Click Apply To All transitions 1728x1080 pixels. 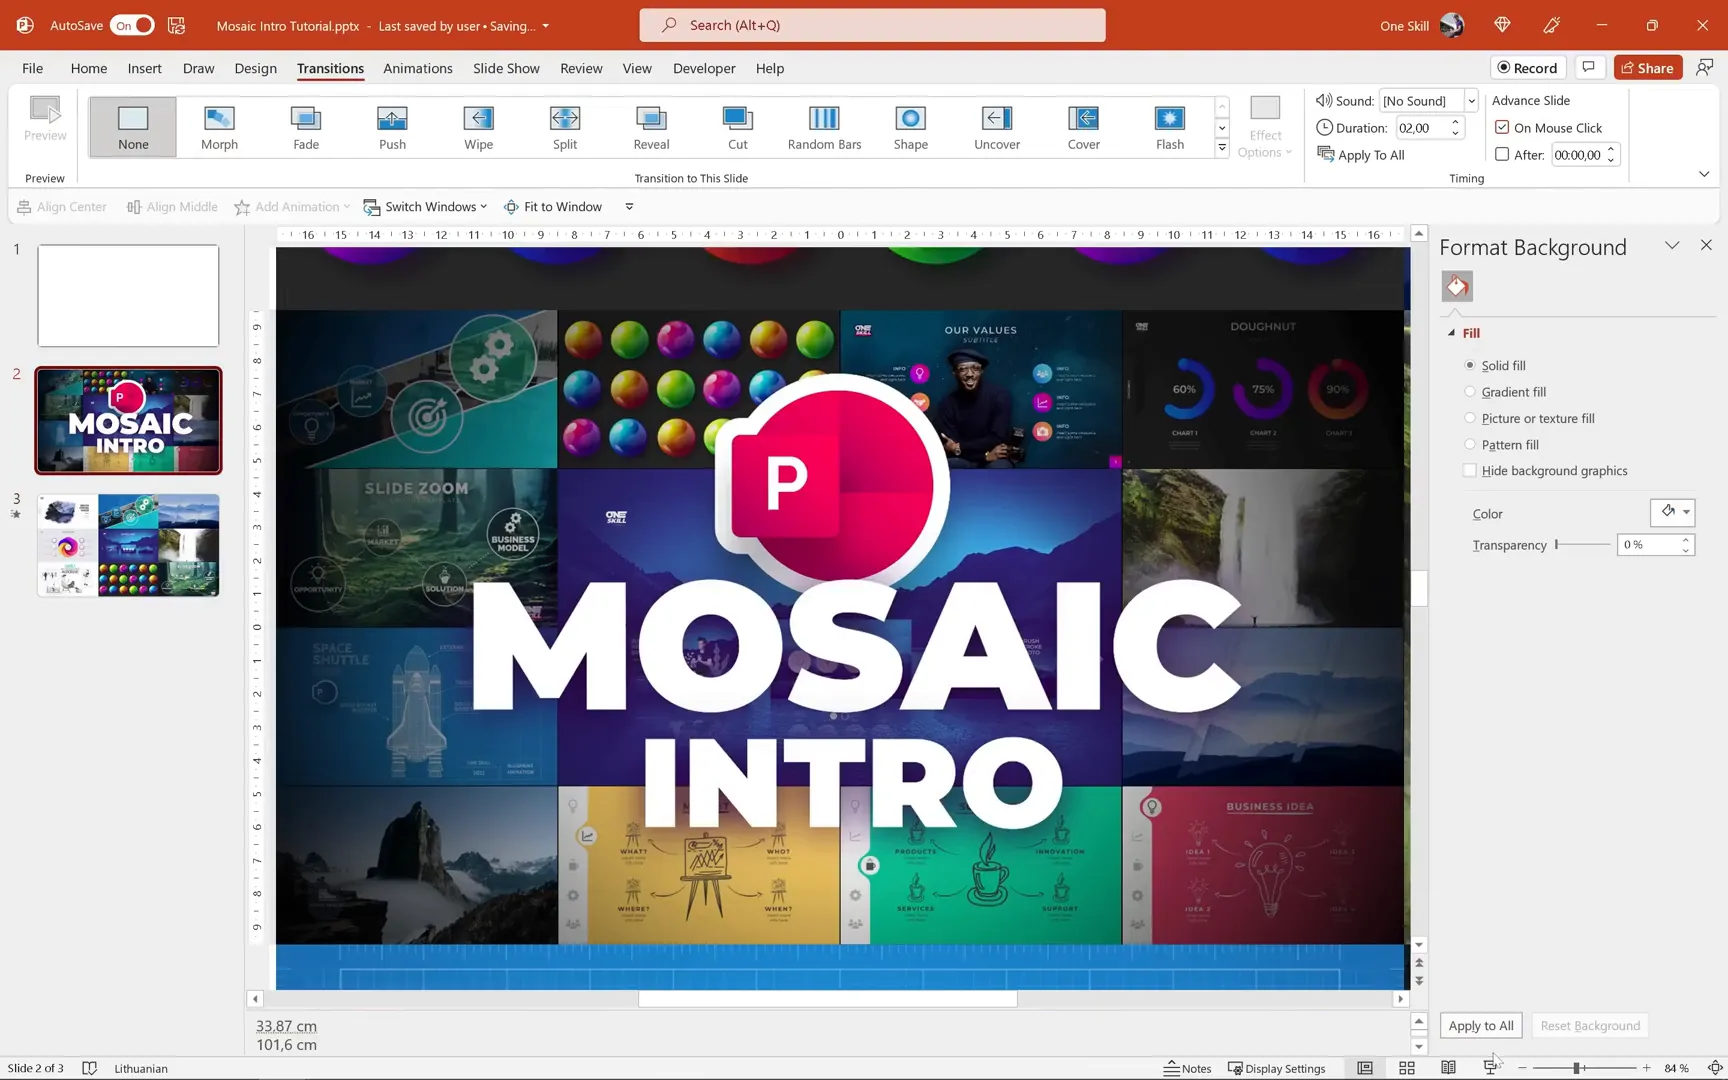click(x=1361, y=155)
